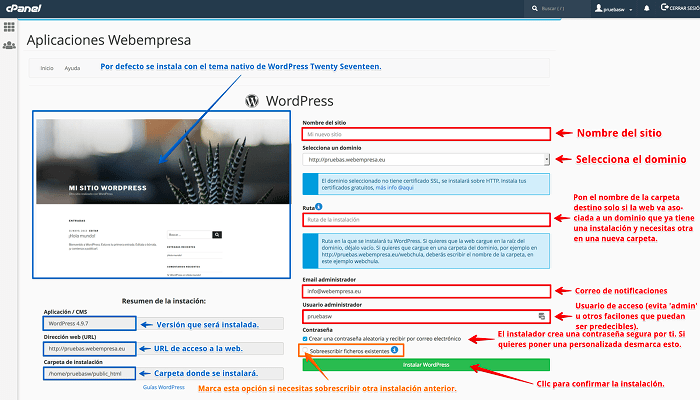Focus the Ruta de la instalación field
The width and height of the screenshot is (700, 400).
coord(426,220)
